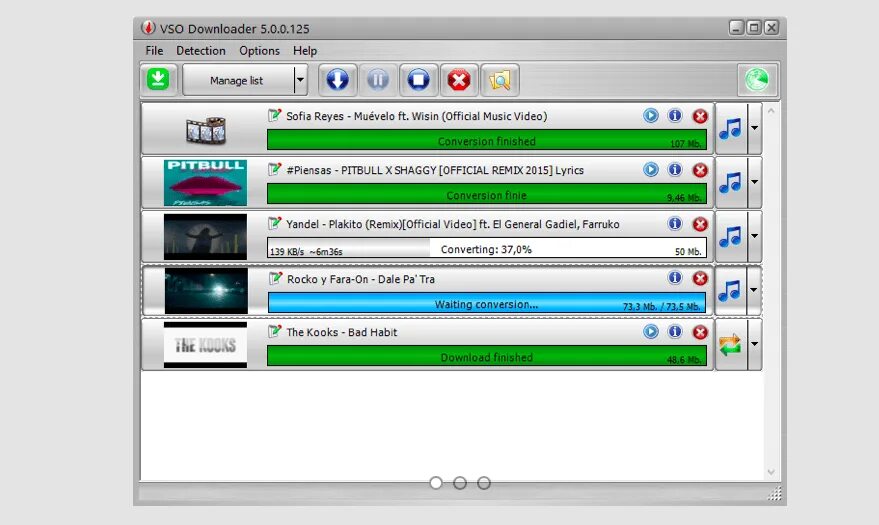Viewport: 879px width, 525px height.
Task: Select the first slide indicator dot
Action: point(436,482)
